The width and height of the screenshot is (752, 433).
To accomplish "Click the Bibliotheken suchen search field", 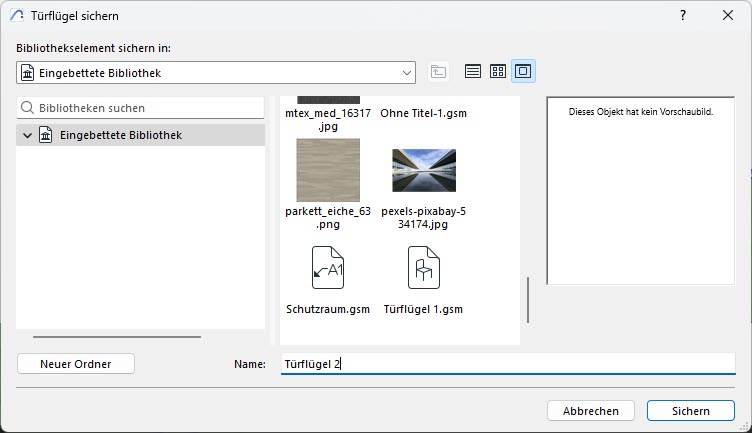I will click(x=141, y=108).
